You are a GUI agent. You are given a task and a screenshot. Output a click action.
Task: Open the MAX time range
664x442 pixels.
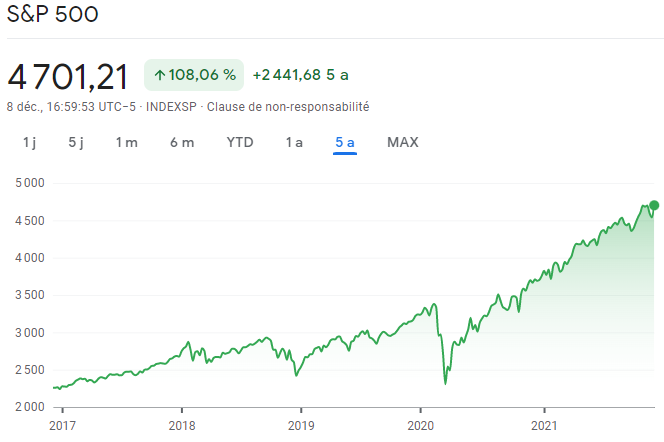tap(403, 142)
